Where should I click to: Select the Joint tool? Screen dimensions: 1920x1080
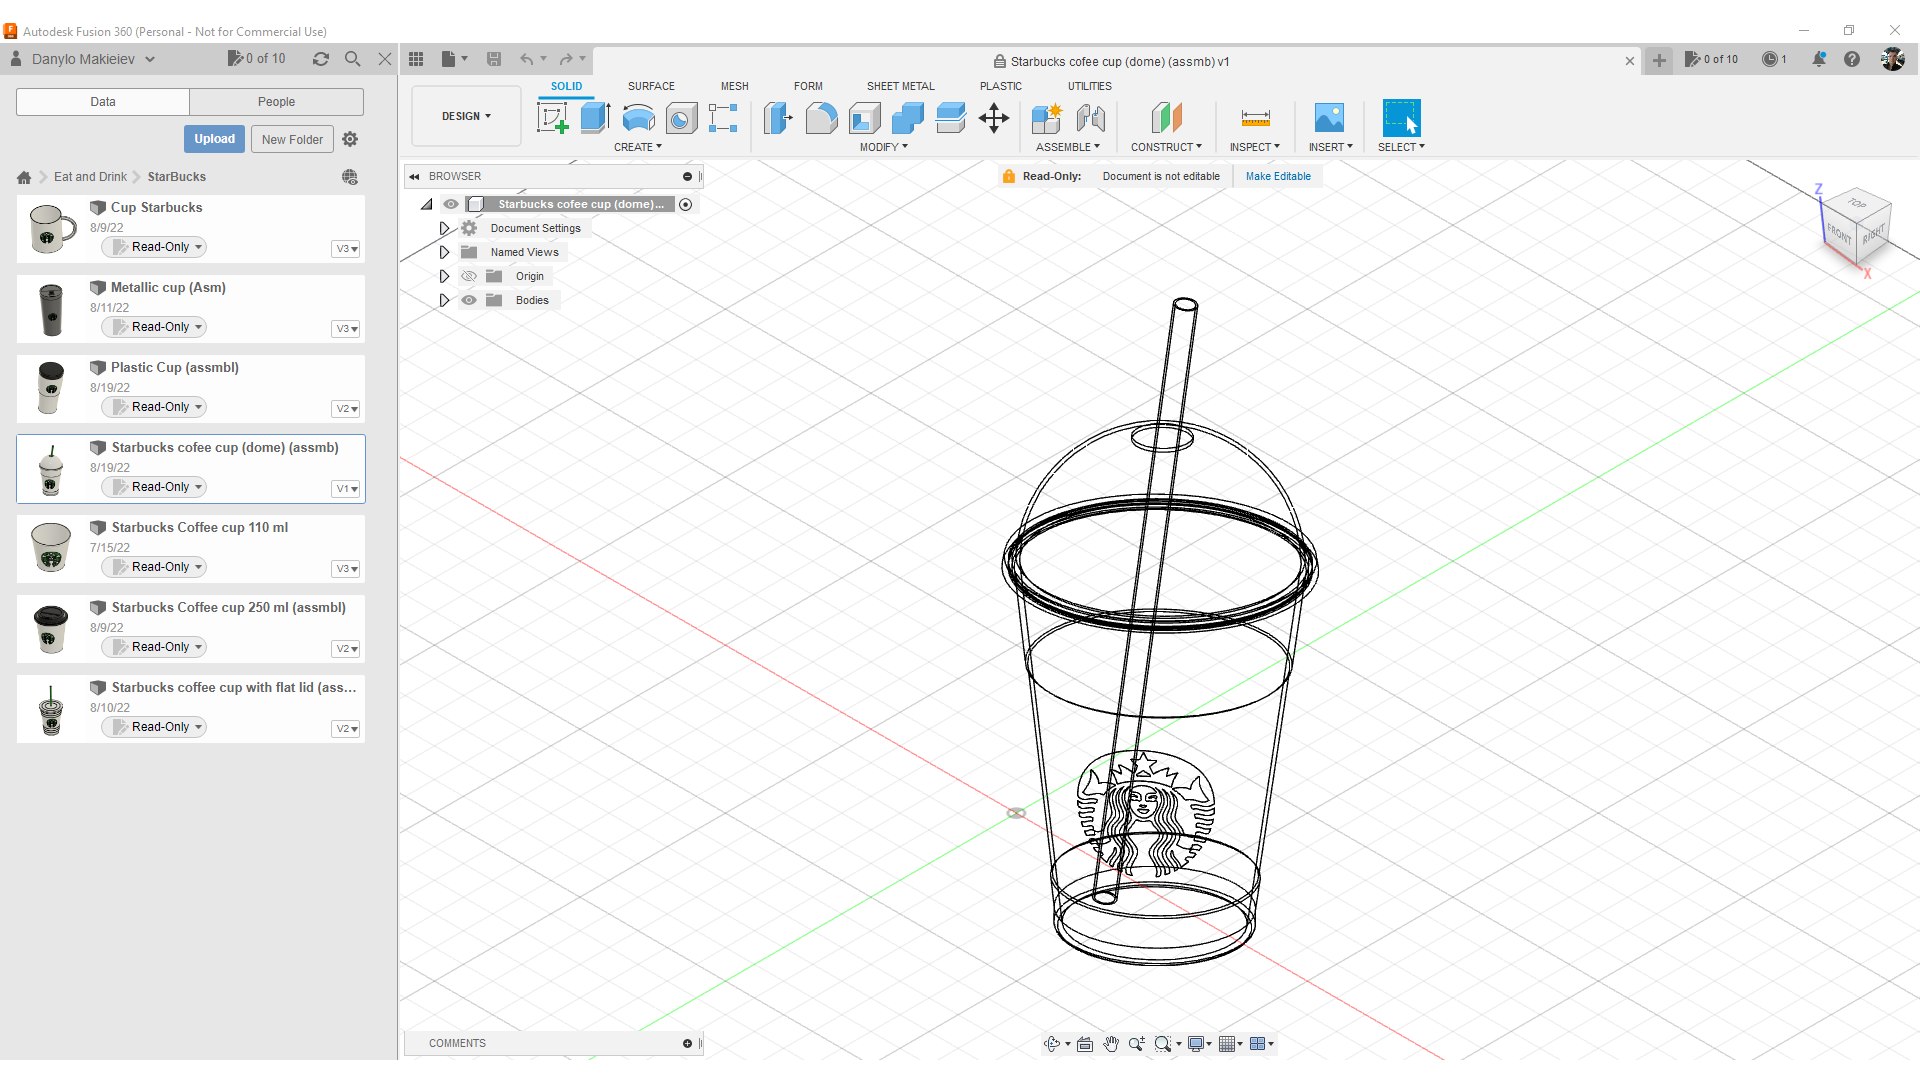pyautogui.click(x=1091, y=118)
